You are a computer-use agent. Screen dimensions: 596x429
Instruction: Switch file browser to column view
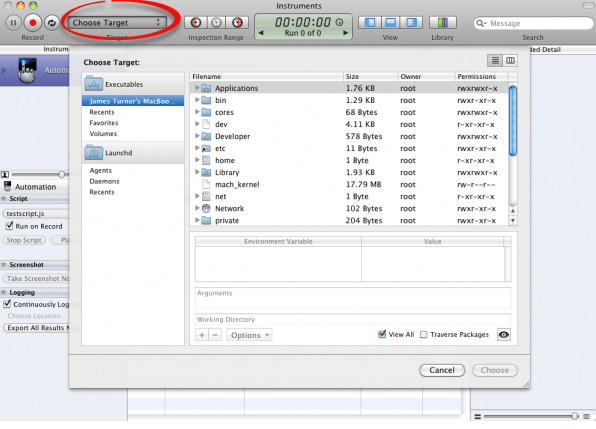(510, 60)
